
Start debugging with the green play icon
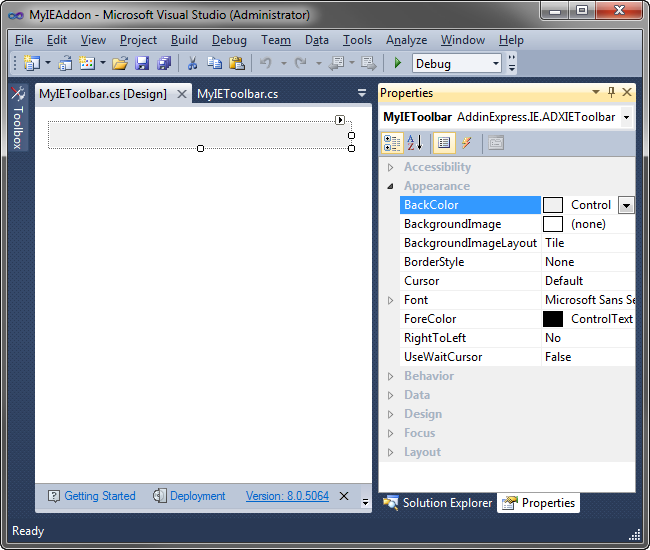398,63
